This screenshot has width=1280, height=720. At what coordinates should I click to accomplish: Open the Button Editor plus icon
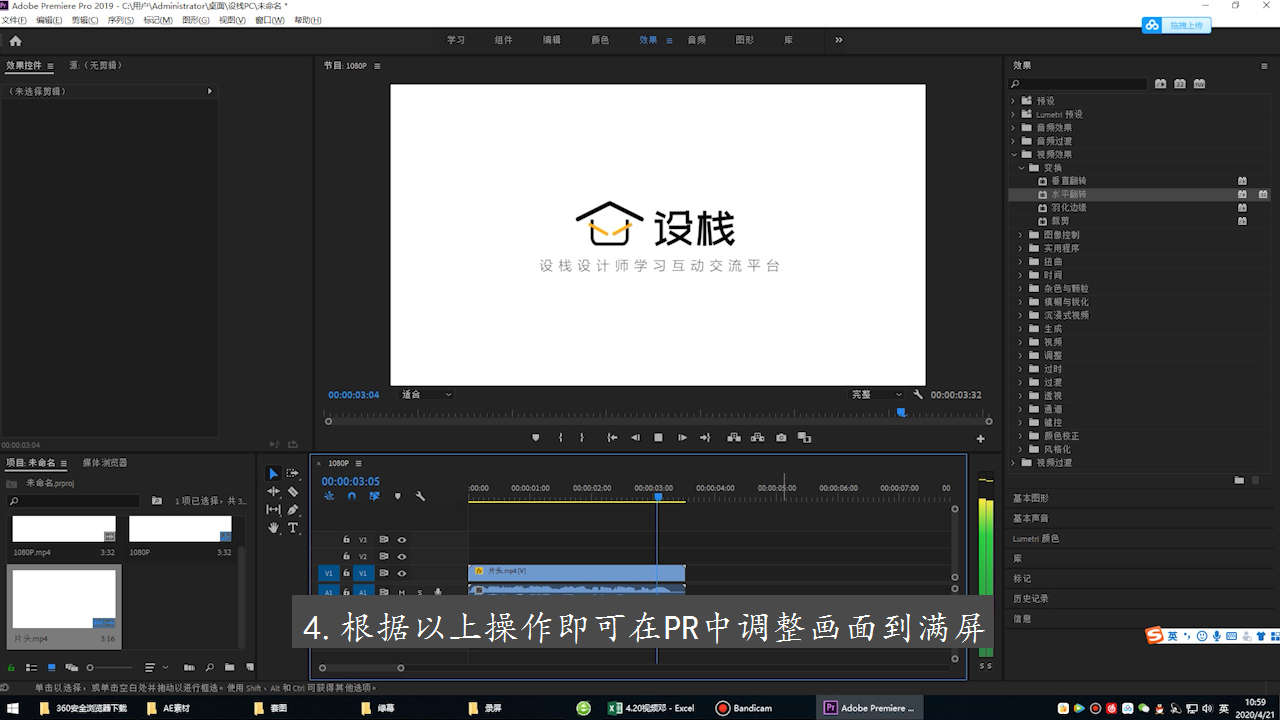(980, 438)
